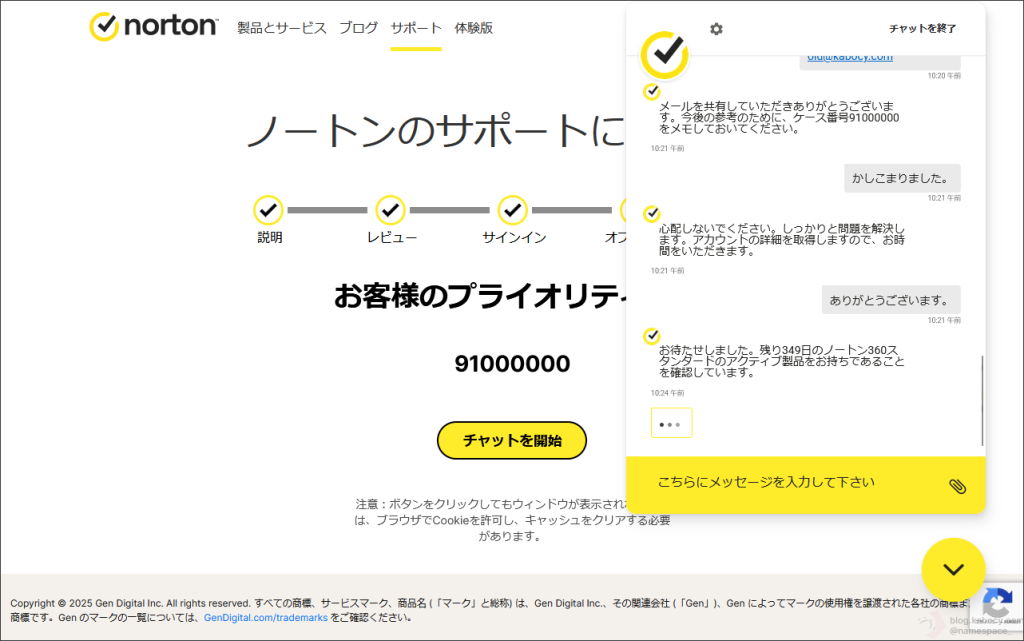The image size is (1024, 641).
Task: Open the 製品とサービス menu
Action: point(282,28)
